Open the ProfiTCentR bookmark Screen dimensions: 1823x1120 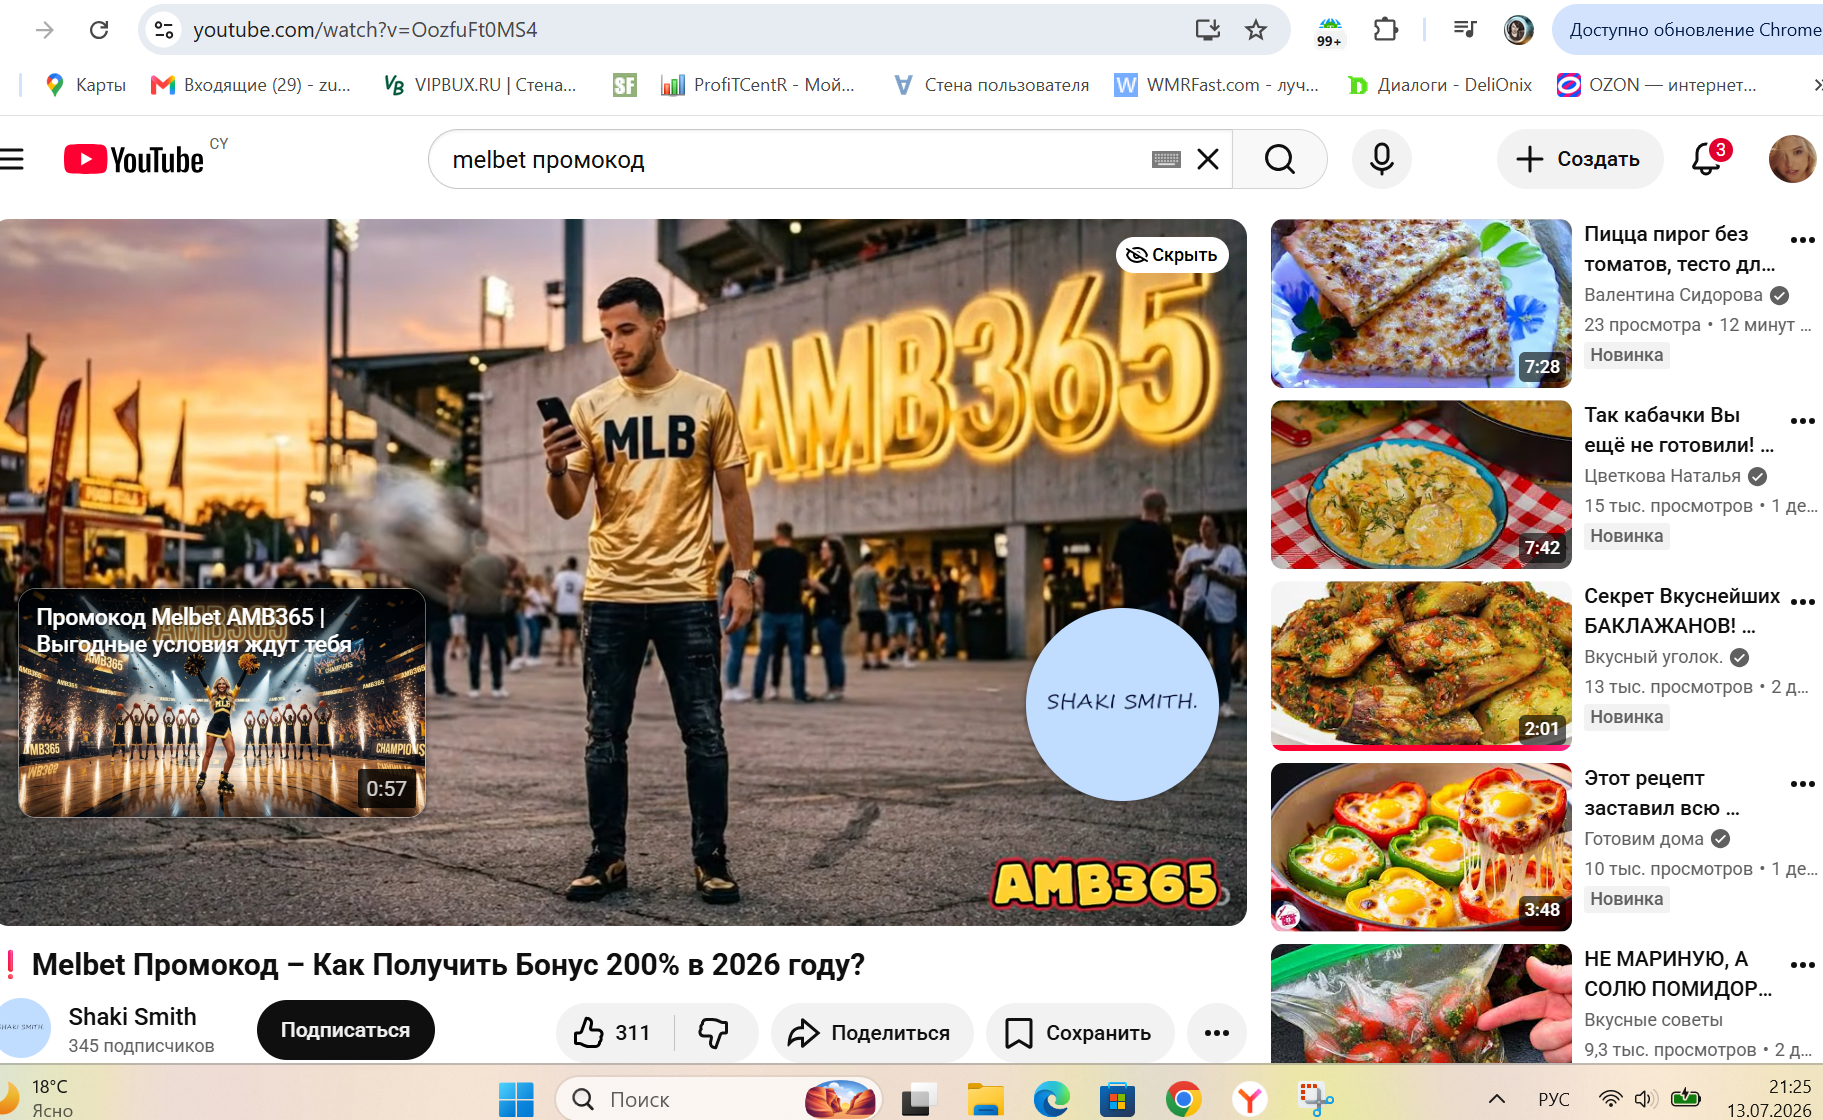(758, 85)
